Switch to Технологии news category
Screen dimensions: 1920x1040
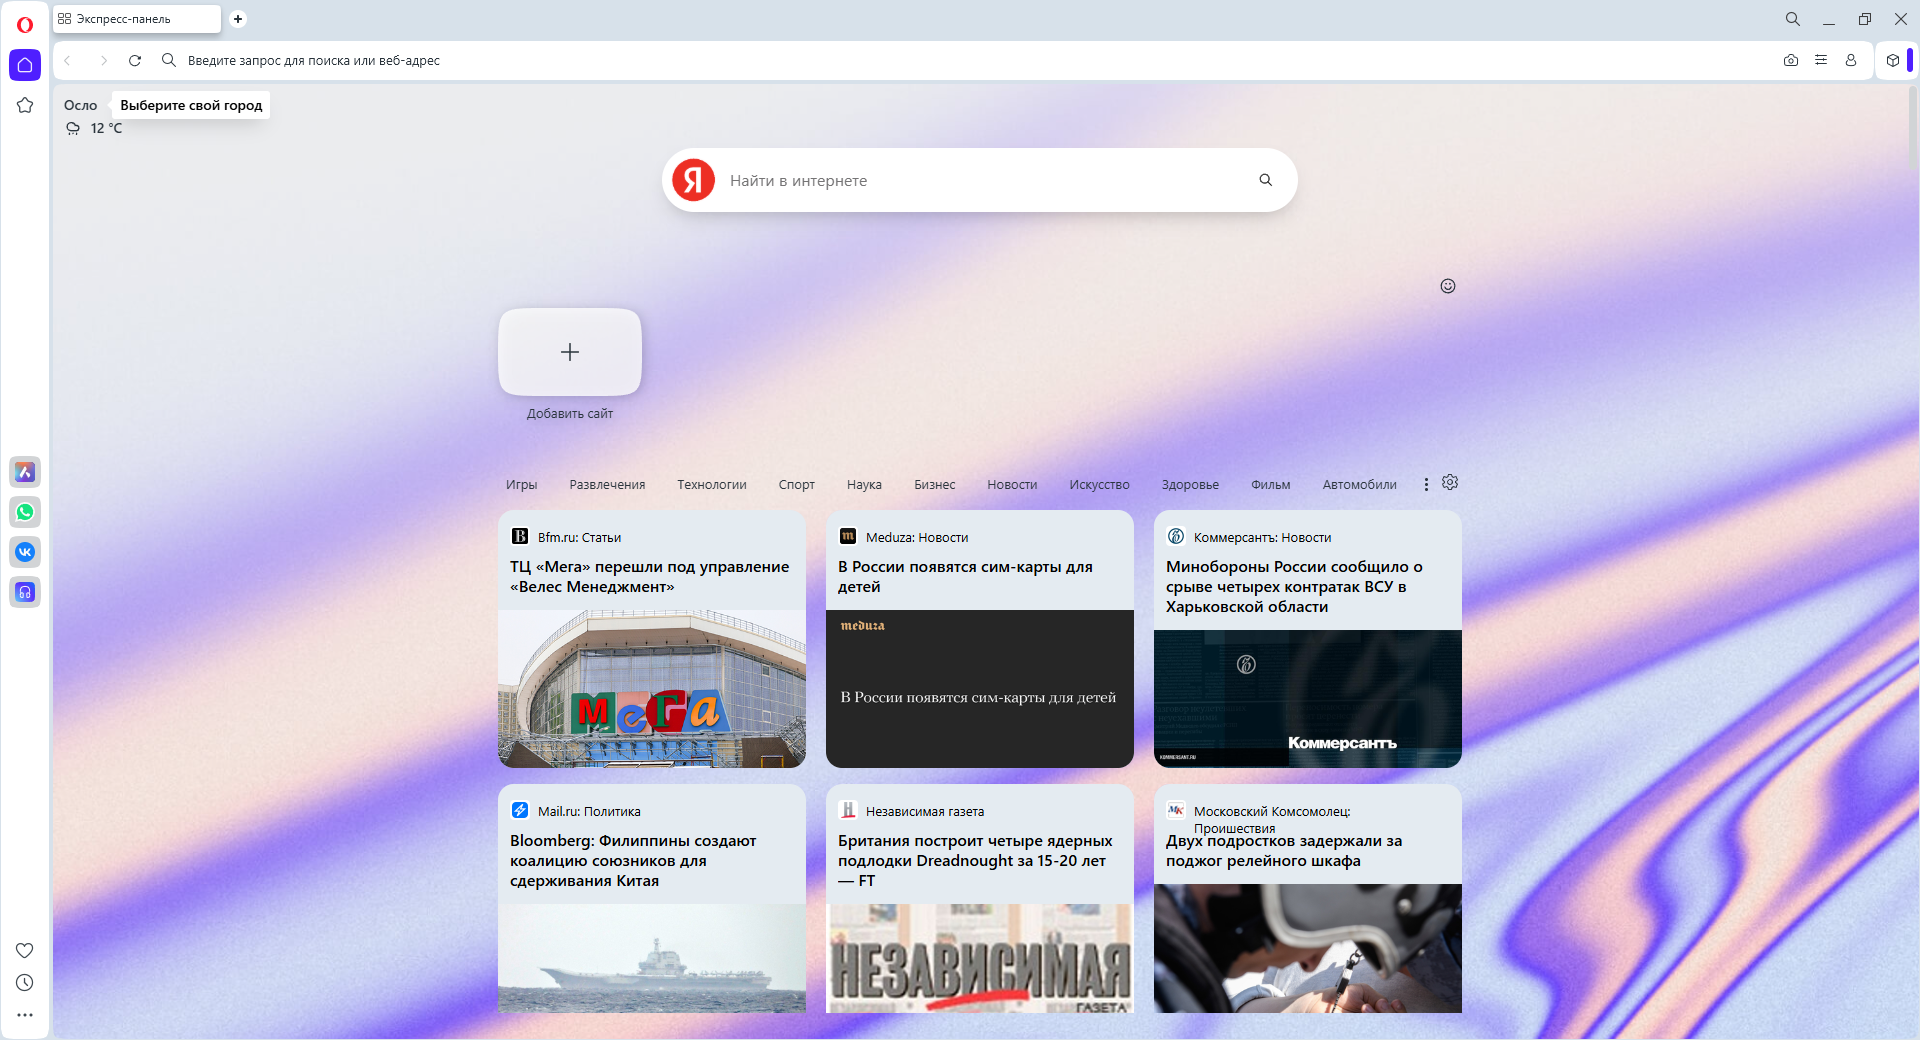point(712,485)
